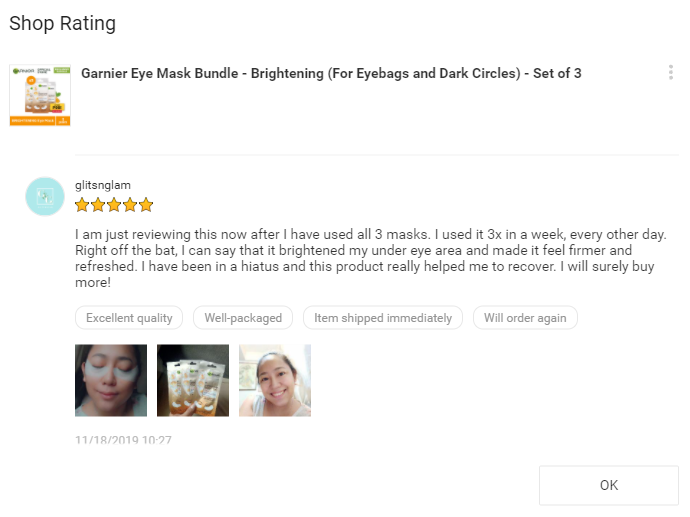Click the review text paragraph

(x=371, y=258)
